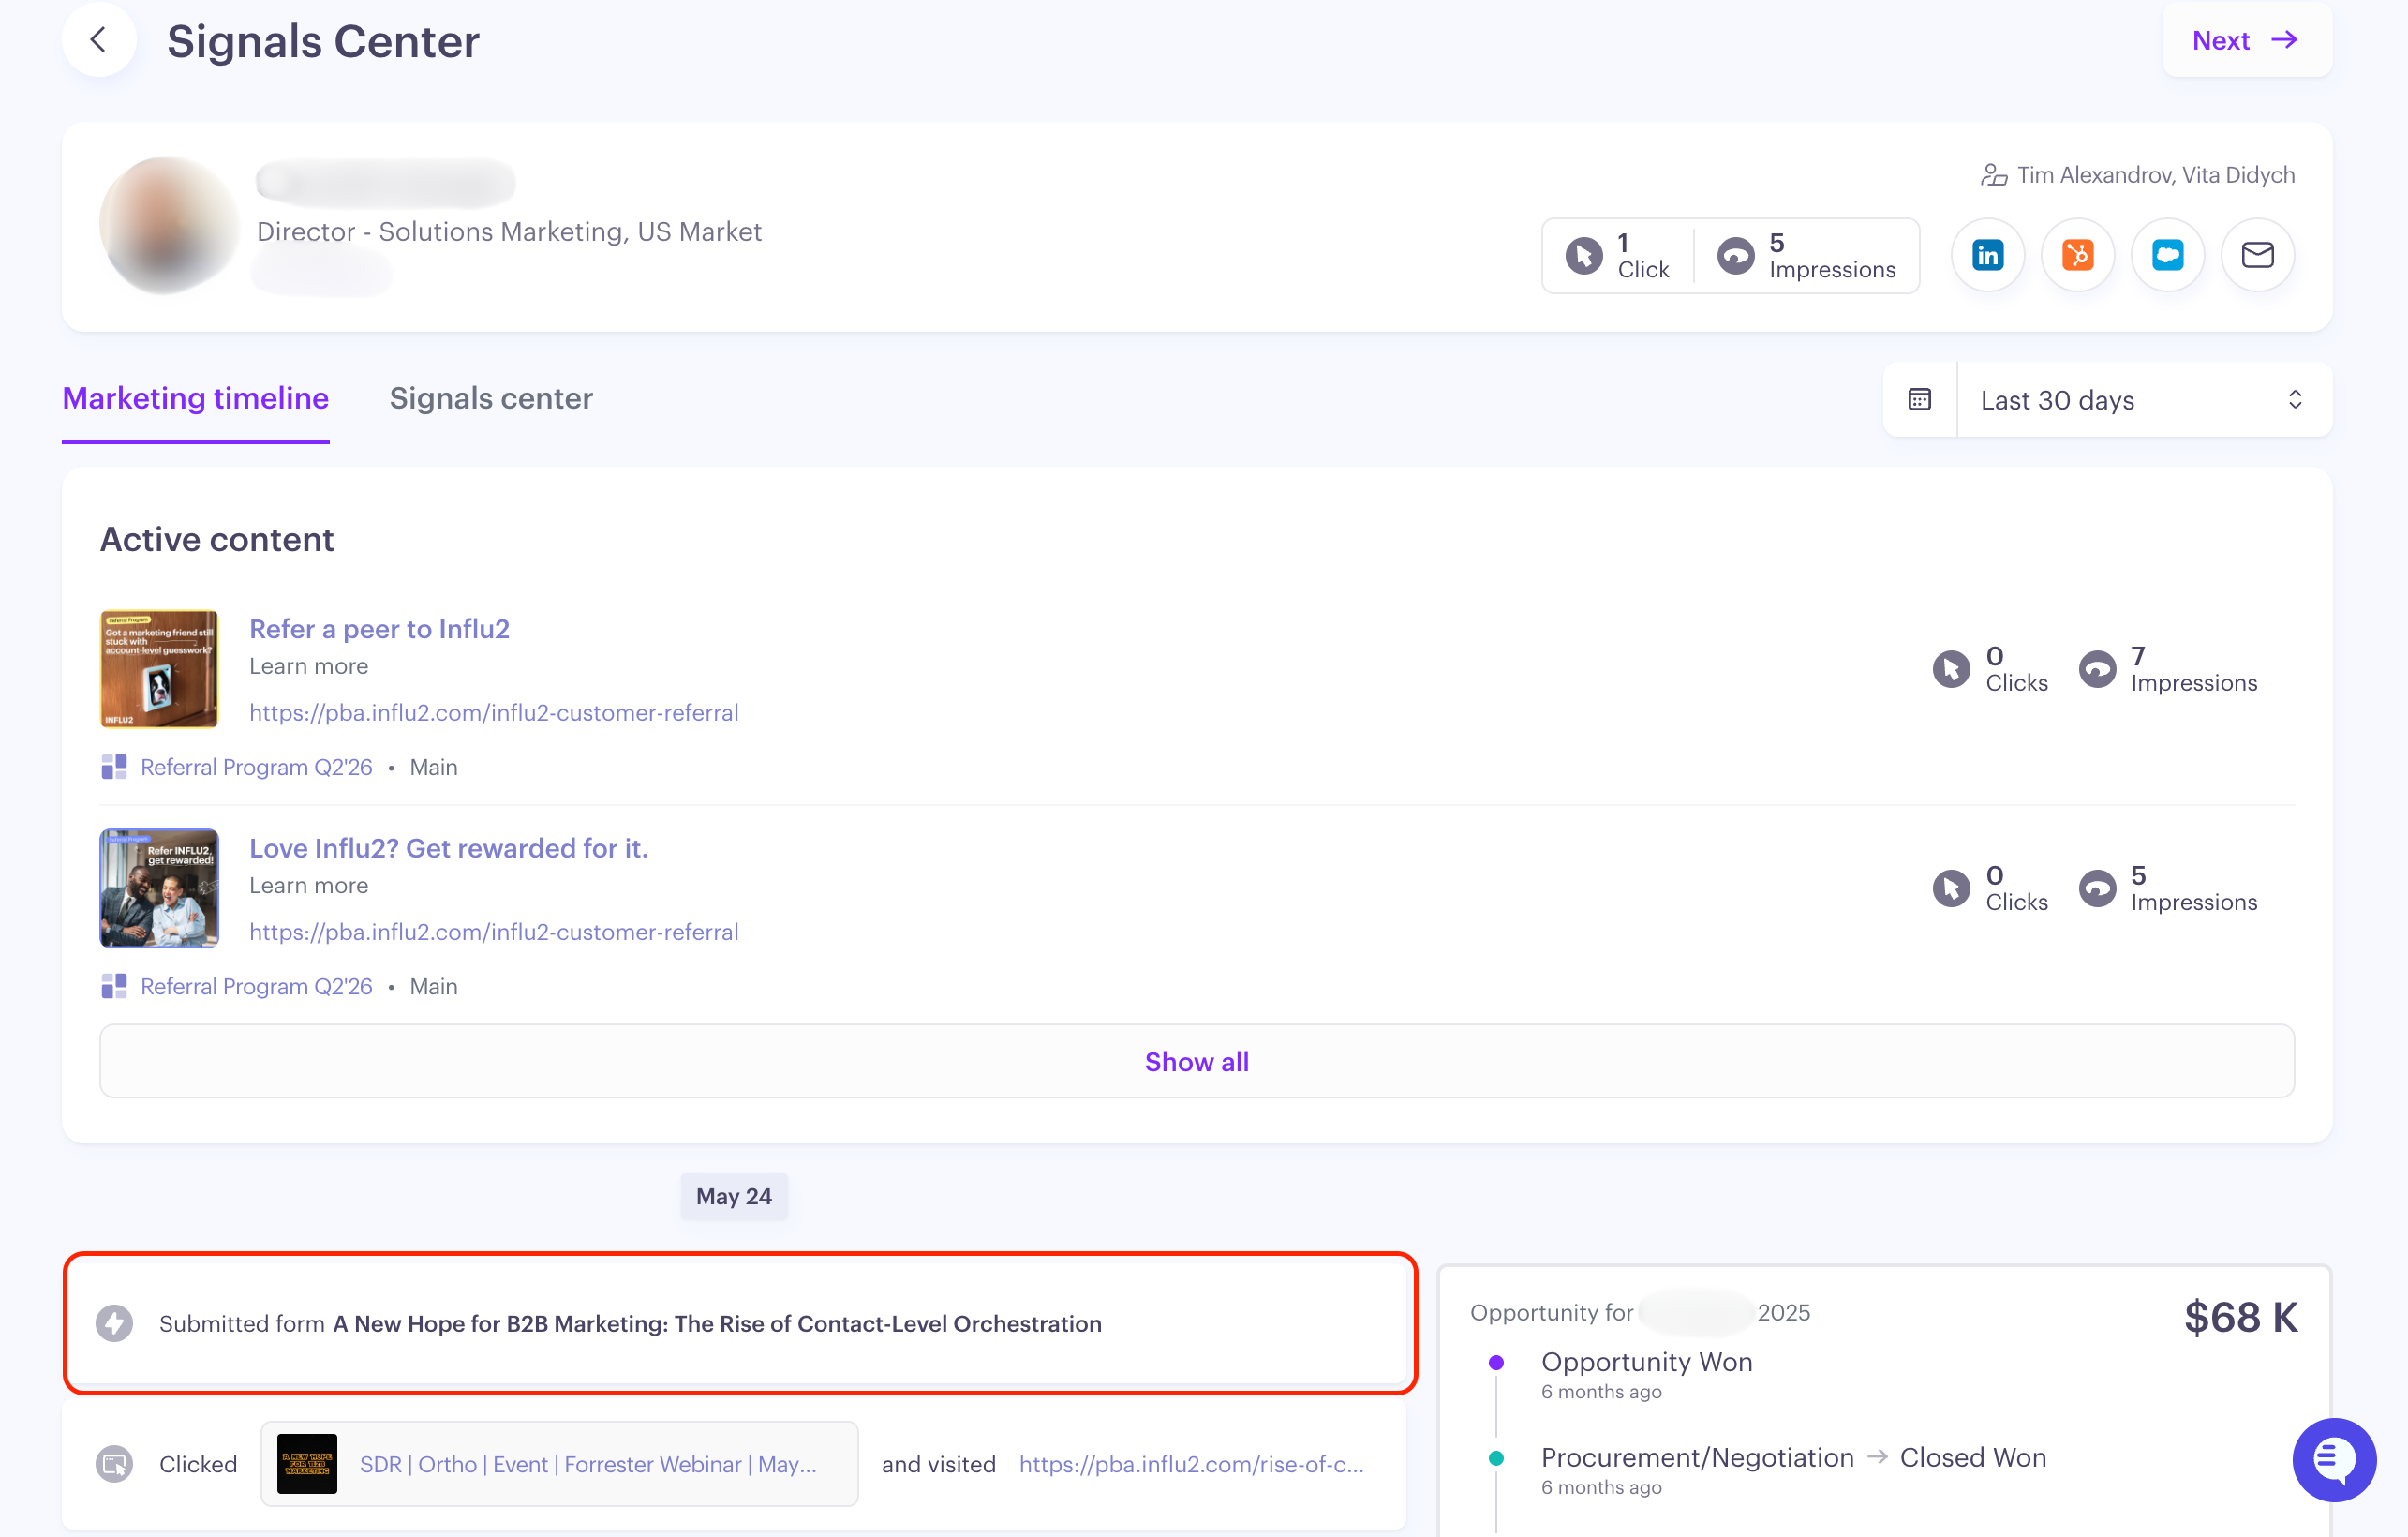Click impressions icon for Love Influ2 row
This screenshot has width=2408, height=1537.
pyautogui.click(x=2097, y=888)
